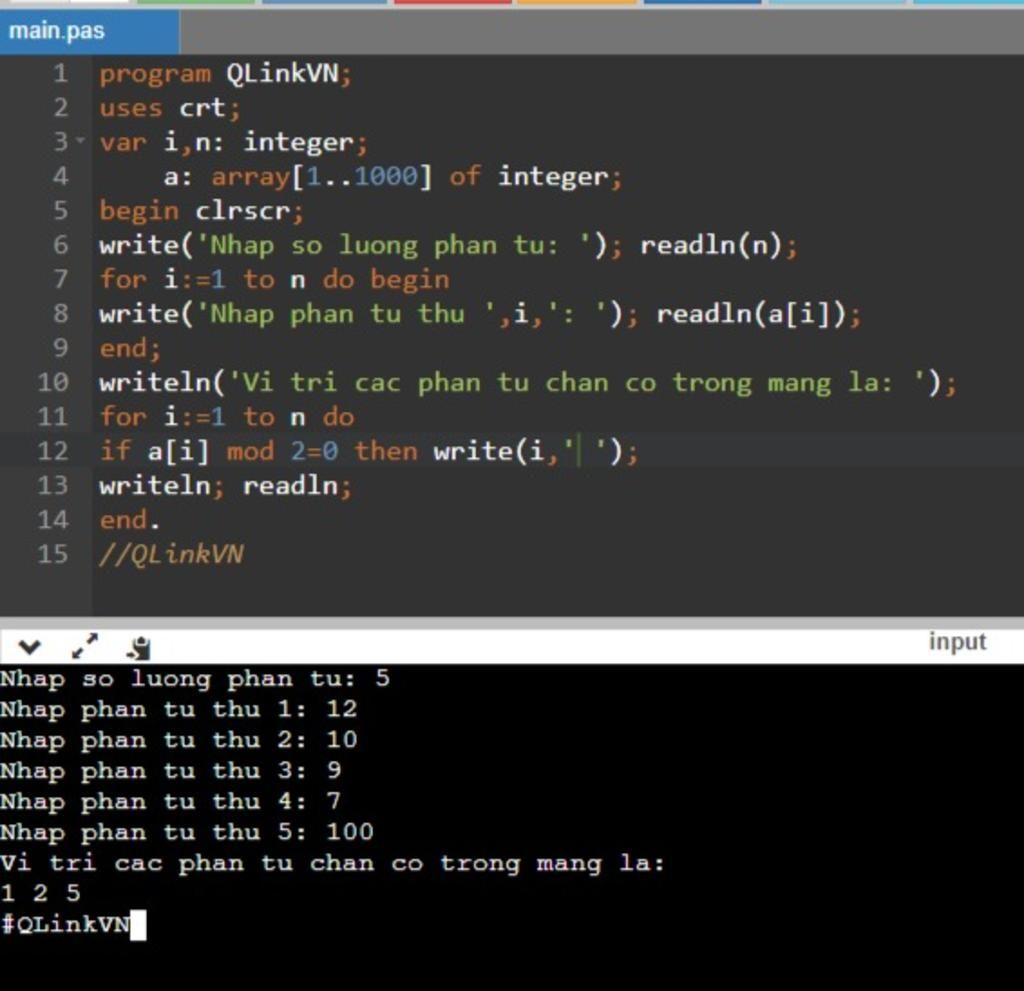Collapse the var block fold arrow at line 3
Image resolution: width=1024 pixels, height=991 pixels.
(x=80, y=140)
